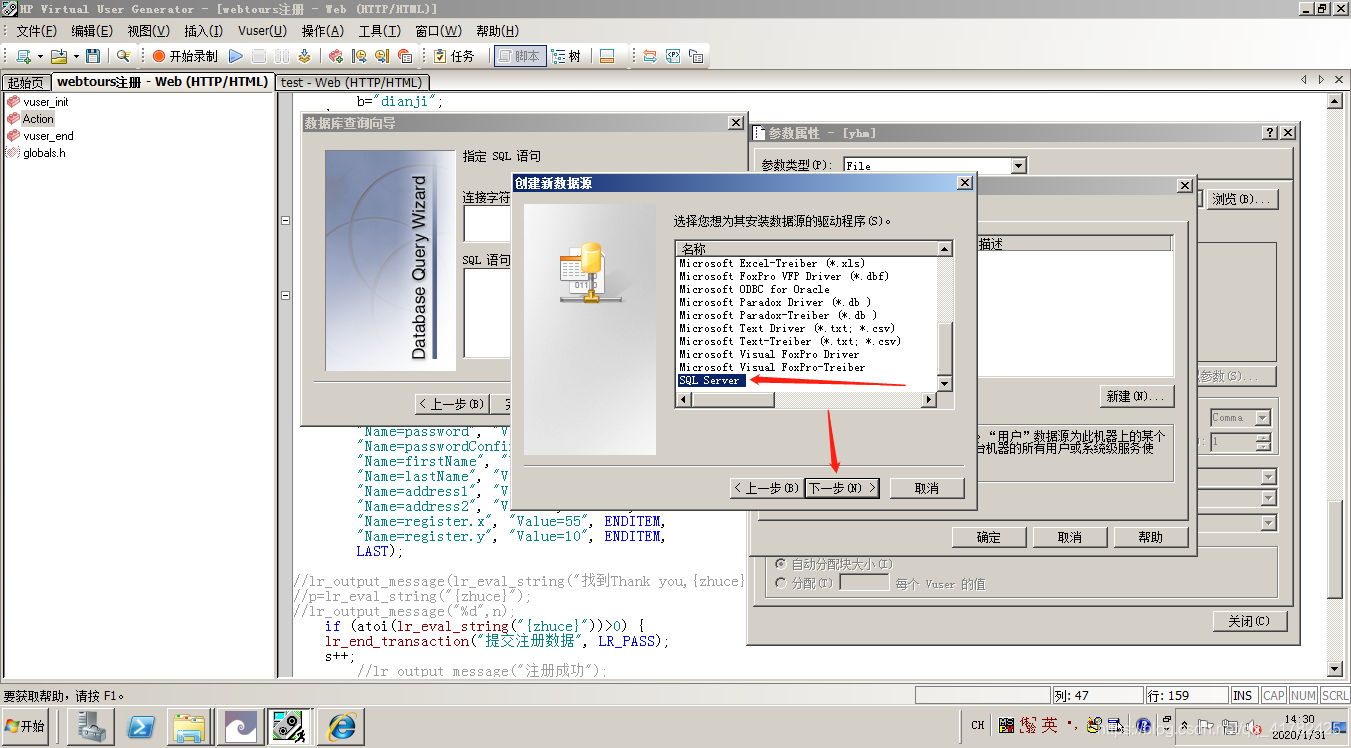Screen dimensions: 1351x748
Task: Open parameter list <P> toolbar icon
Action: point(673,56)
